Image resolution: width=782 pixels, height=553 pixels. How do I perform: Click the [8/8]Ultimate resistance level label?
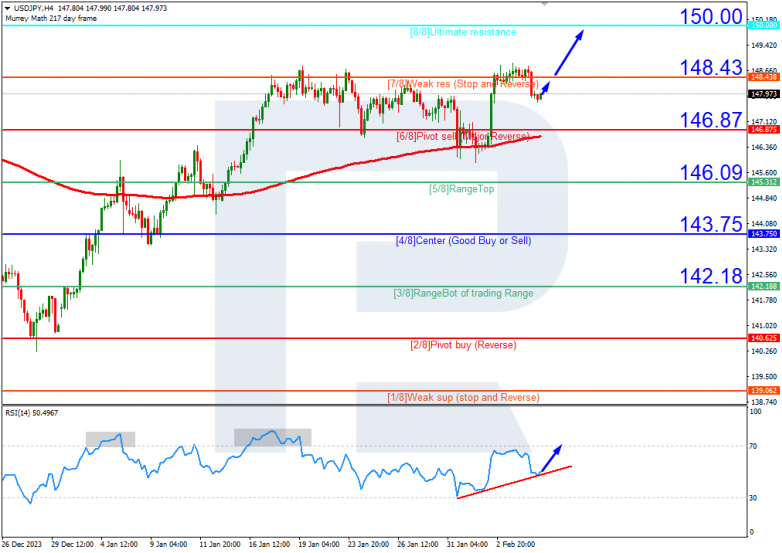463,32
